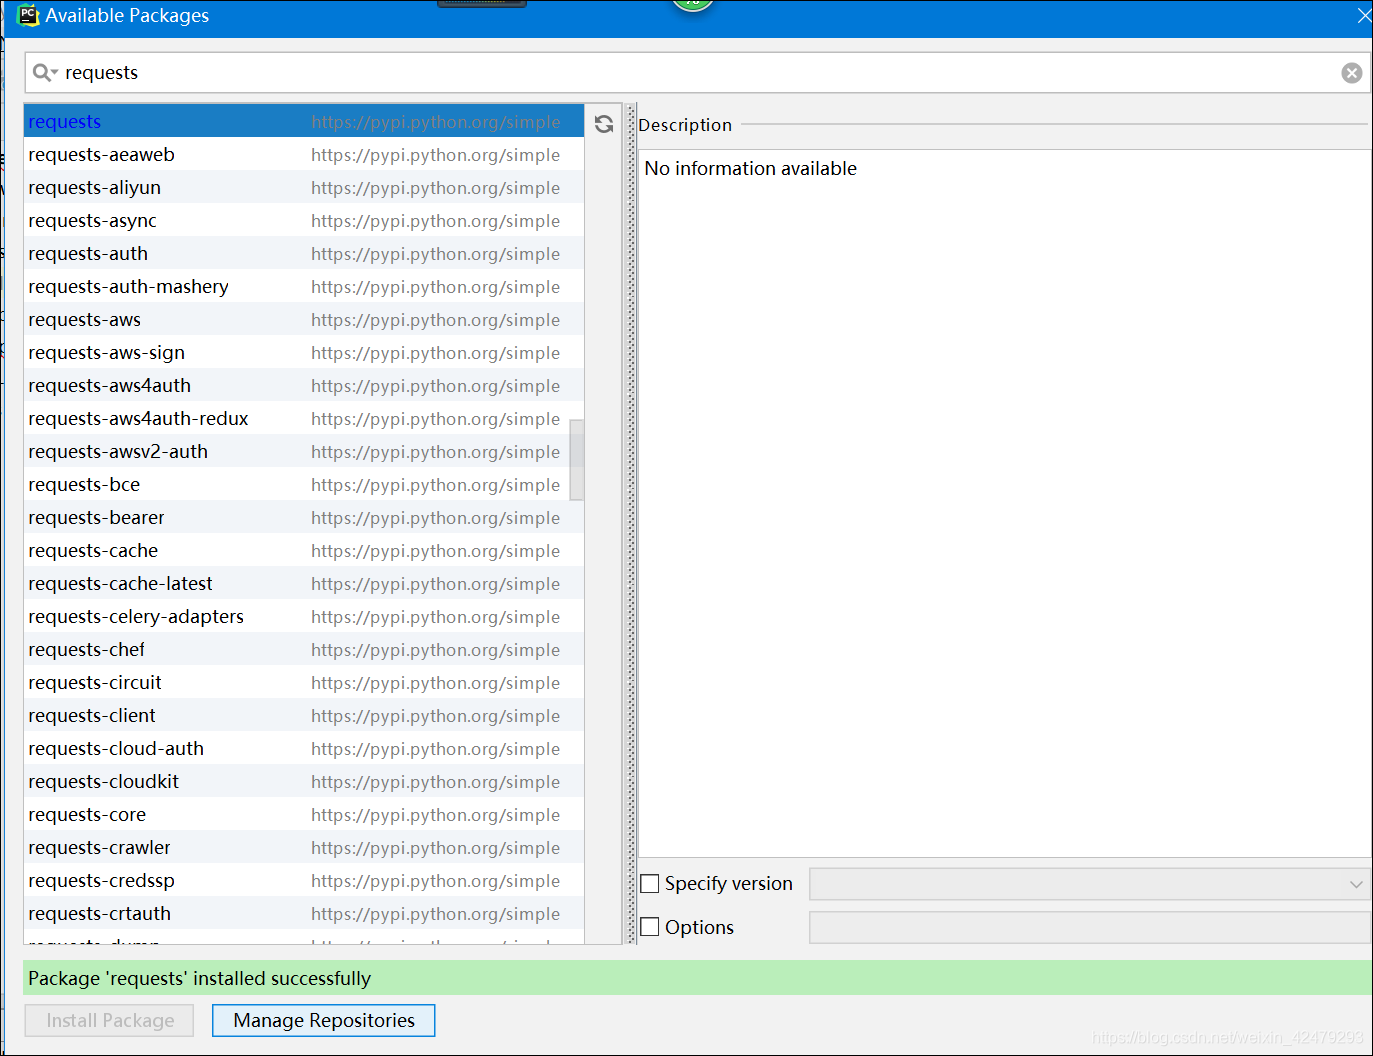
Task: Select the requests-crtauth package
Action: 304,914
